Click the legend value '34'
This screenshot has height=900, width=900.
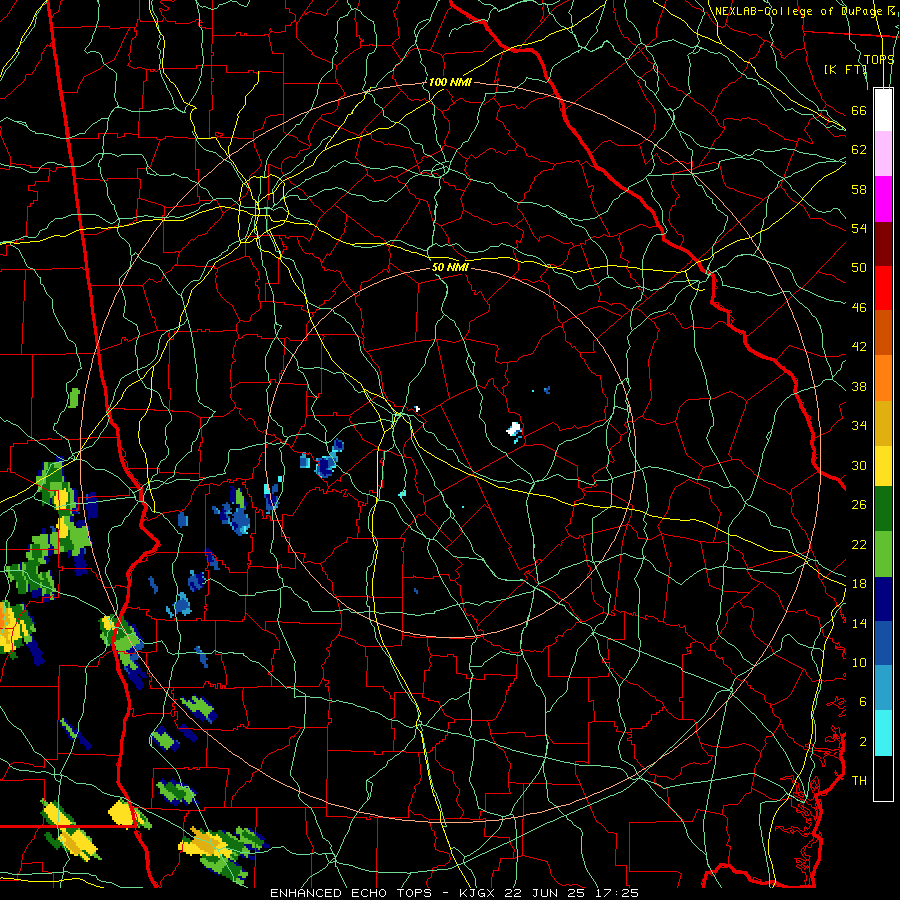(859, 426)
